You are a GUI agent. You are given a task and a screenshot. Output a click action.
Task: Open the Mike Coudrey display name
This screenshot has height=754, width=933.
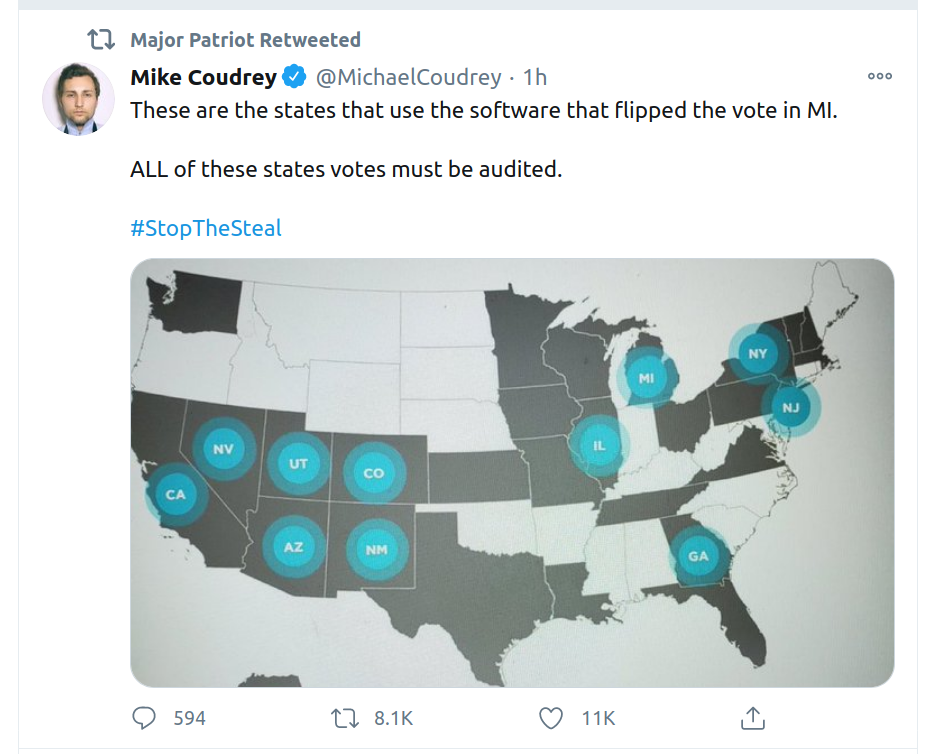point(203,77)
